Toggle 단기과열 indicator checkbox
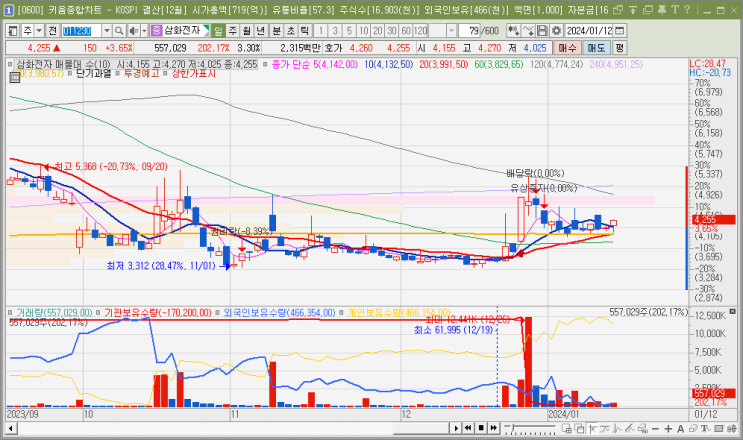 [72, 73]
